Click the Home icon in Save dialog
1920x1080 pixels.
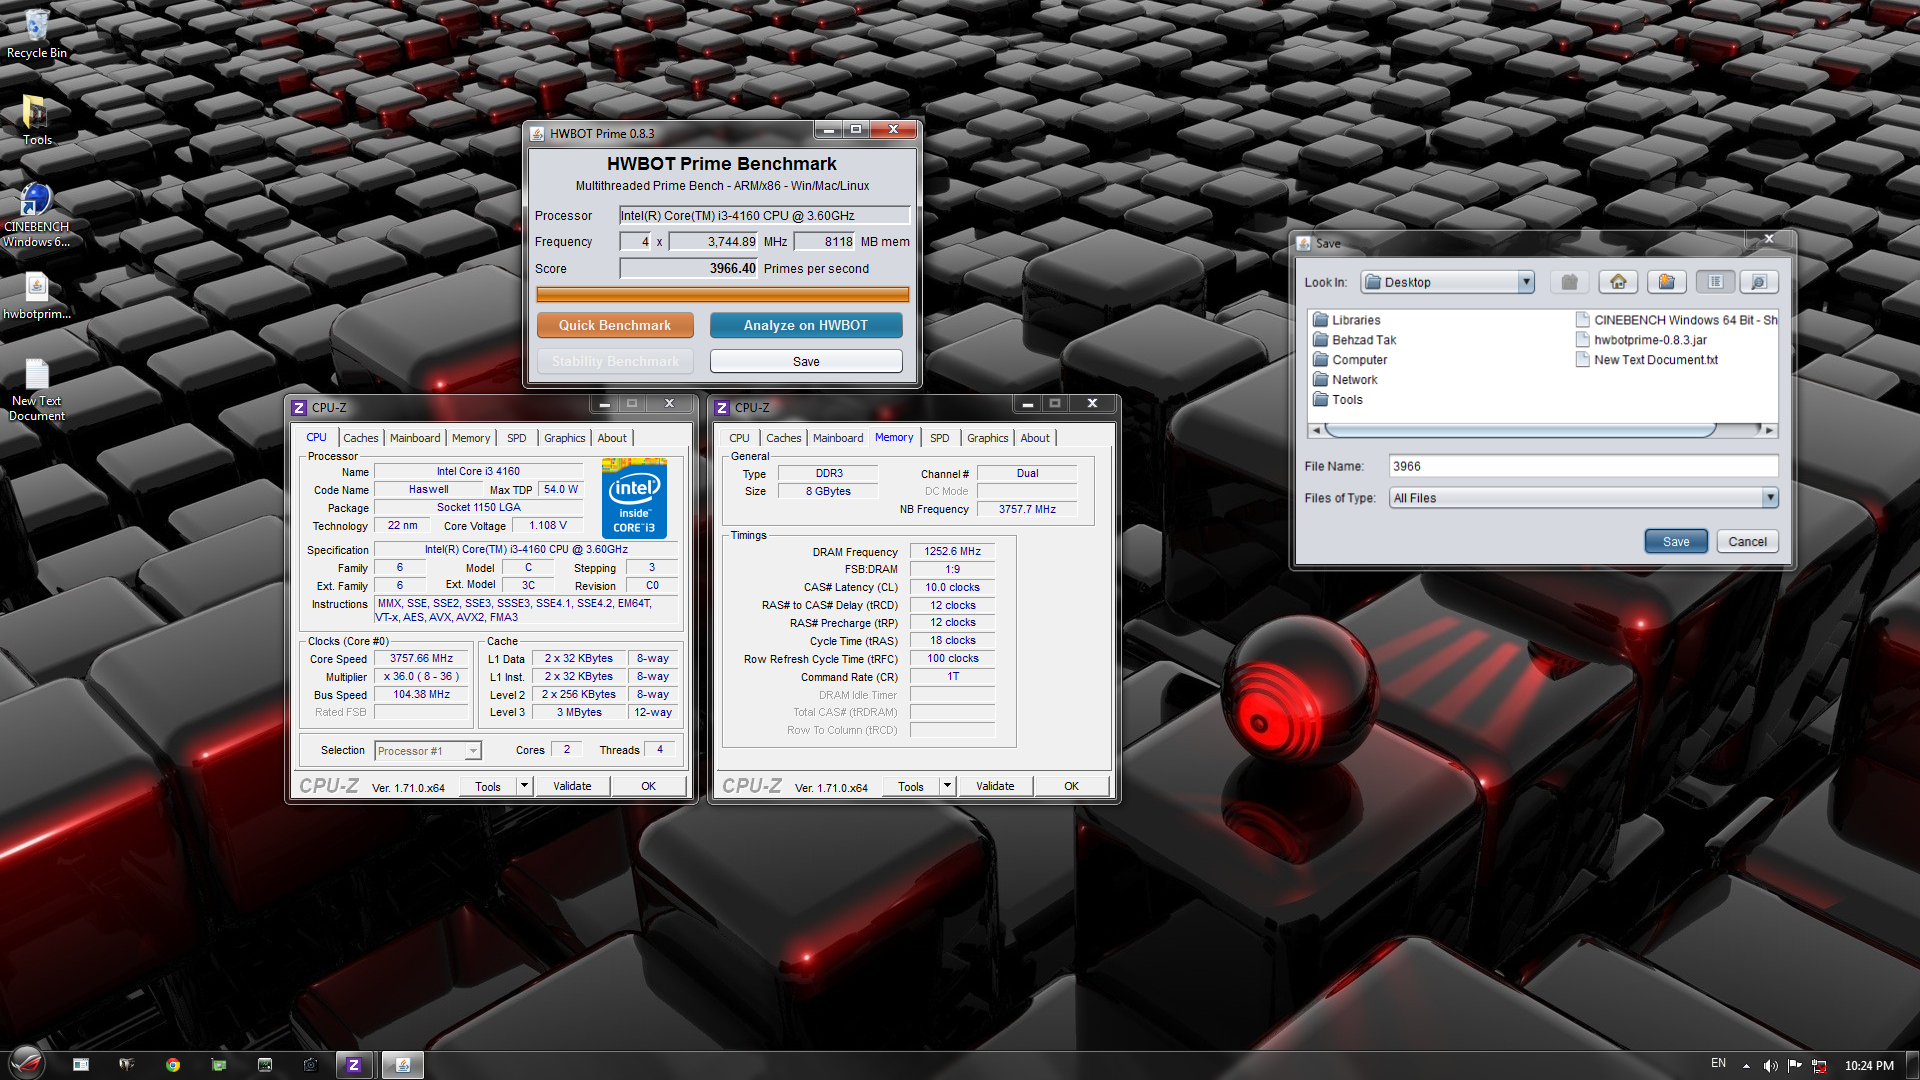tap(1618, 282)
